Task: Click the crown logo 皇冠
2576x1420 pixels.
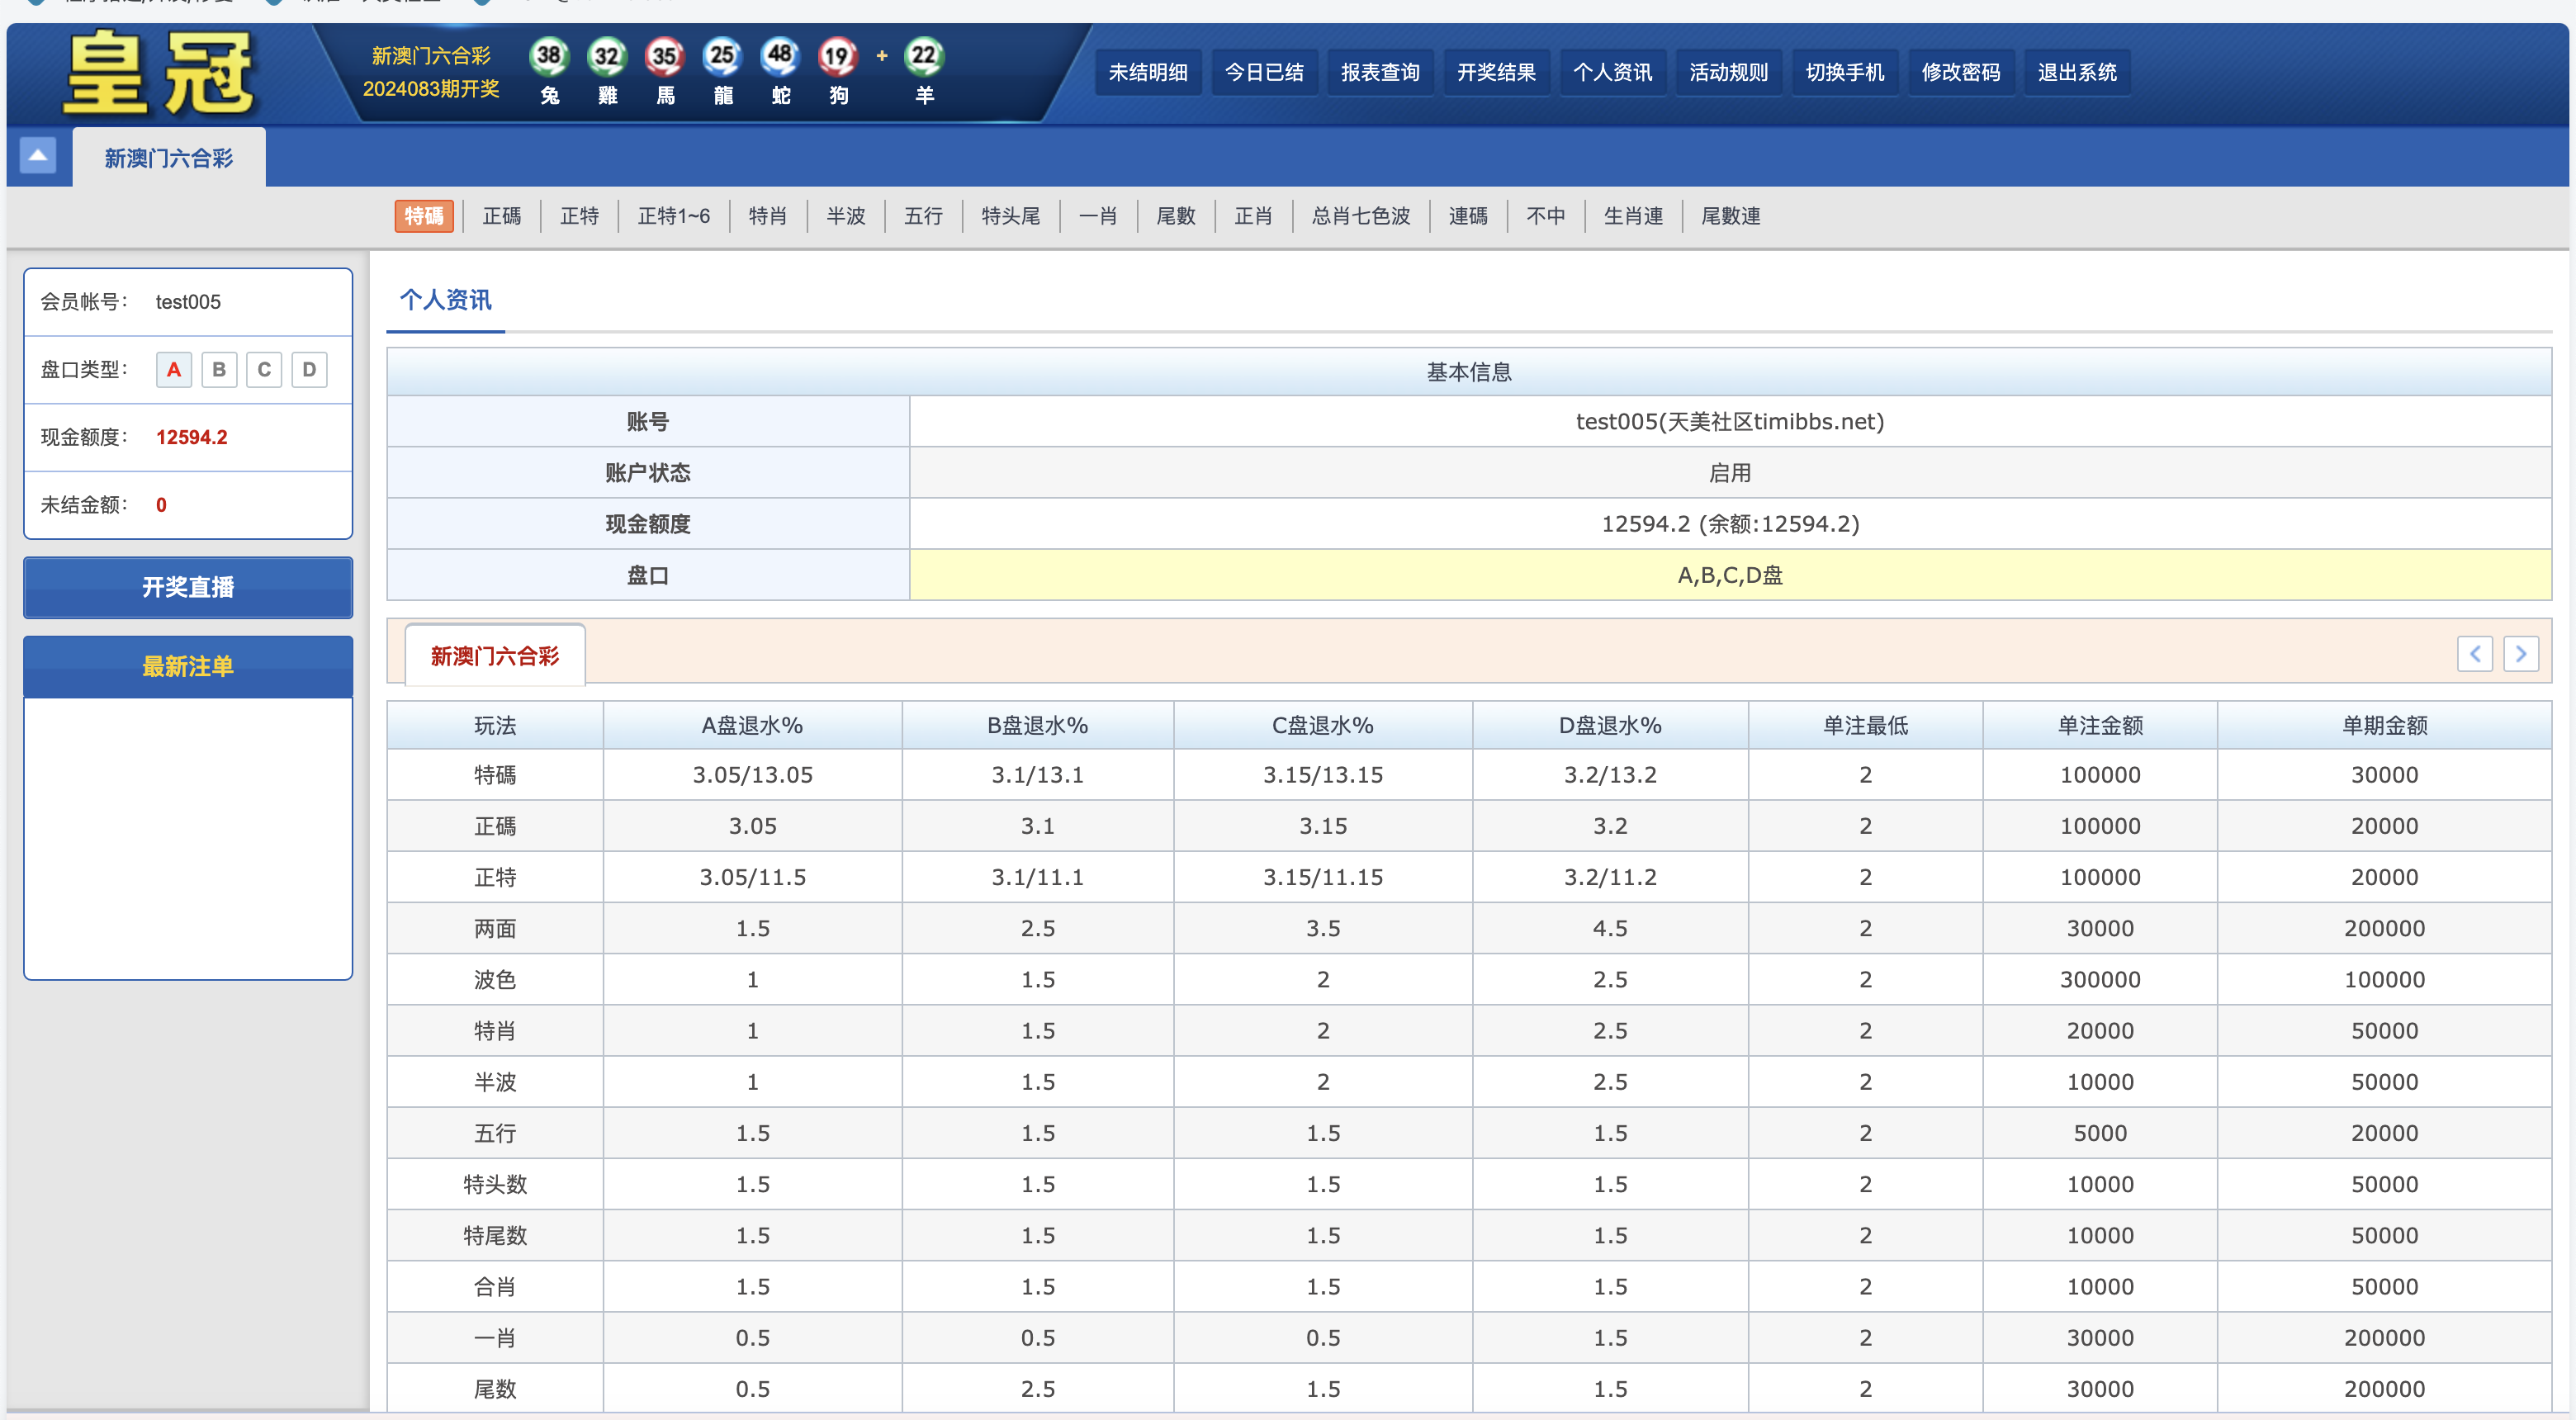Action: (x=160, y=73)
